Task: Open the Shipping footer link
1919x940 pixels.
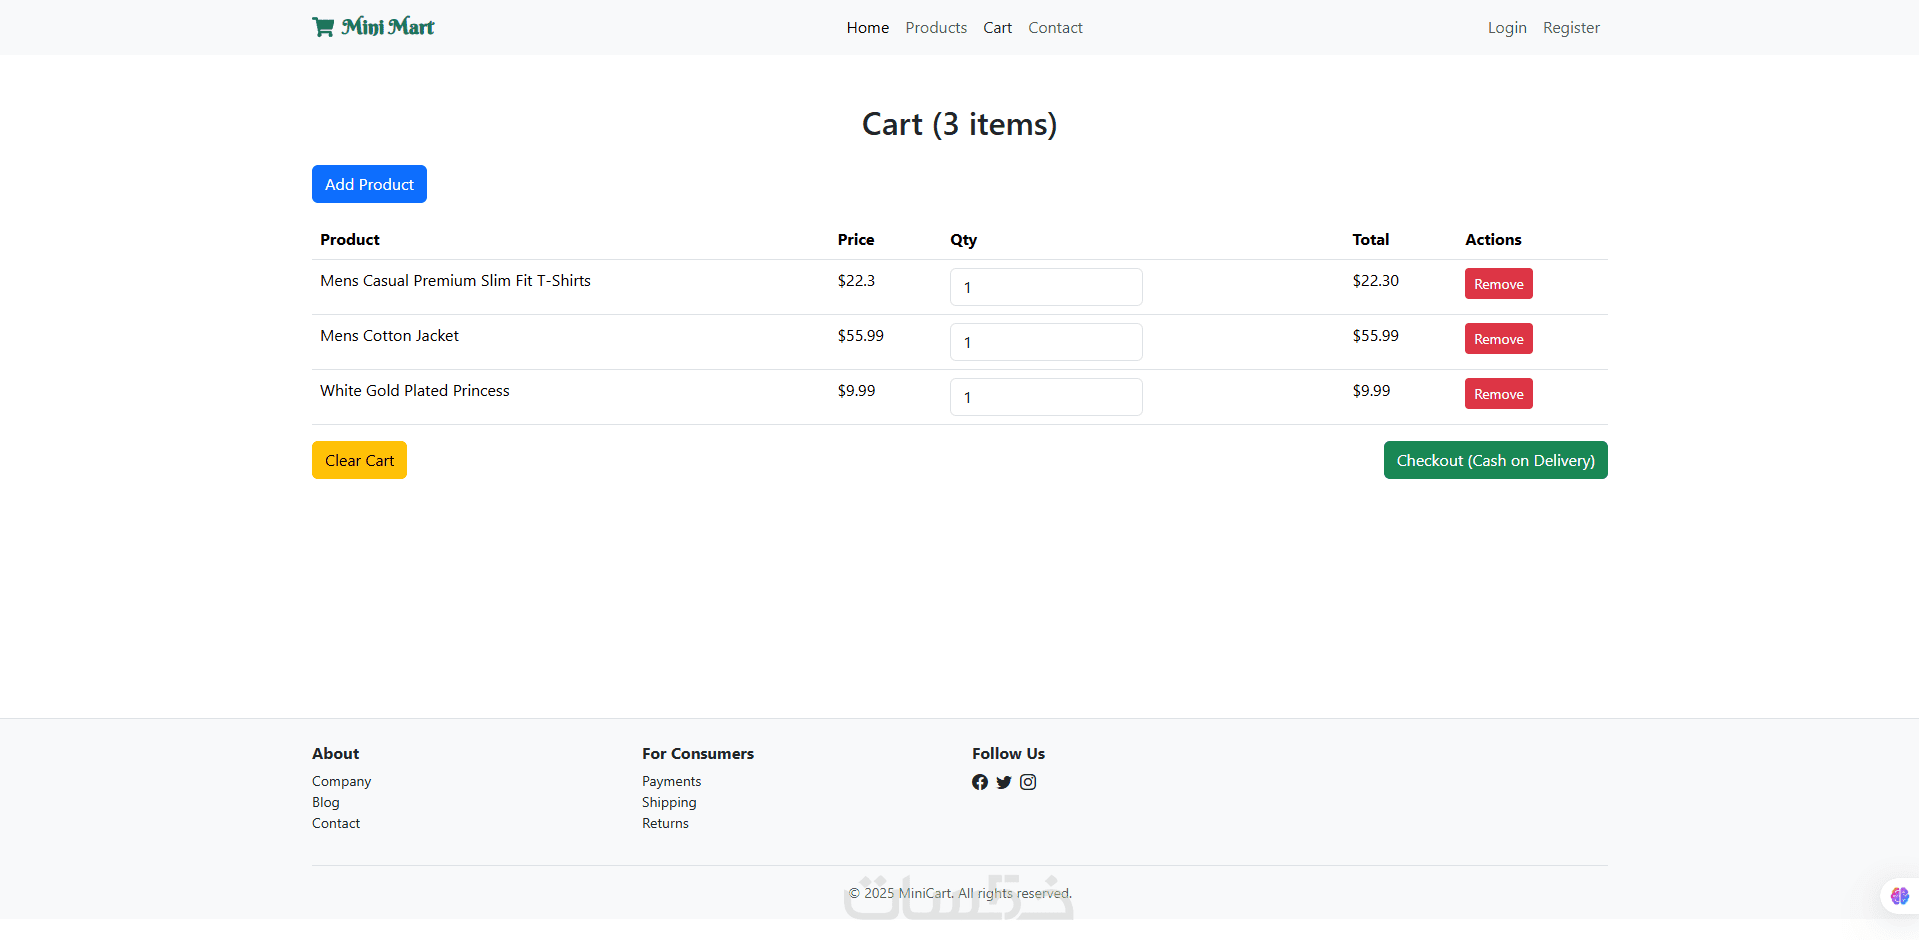Action: pyautogui.click(x=669, y=802)
